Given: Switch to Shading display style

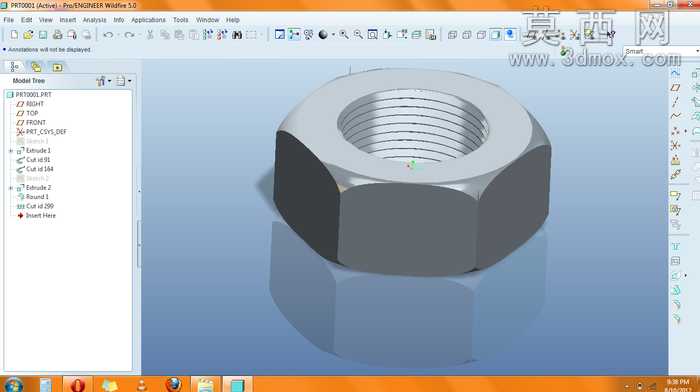Looking at the screenshot, I should click(x=496, y=34).
